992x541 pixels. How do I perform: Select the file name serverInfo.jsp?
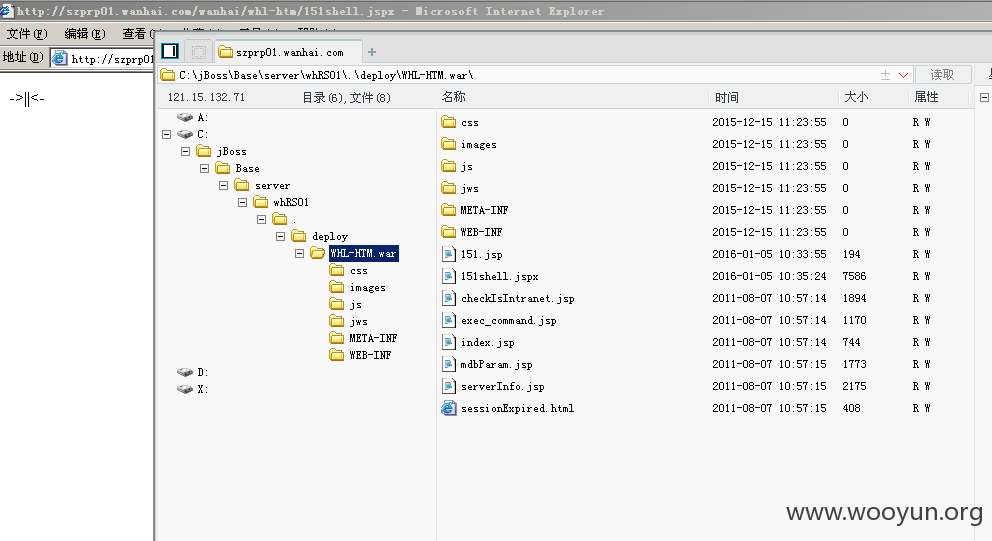(502, 386)
